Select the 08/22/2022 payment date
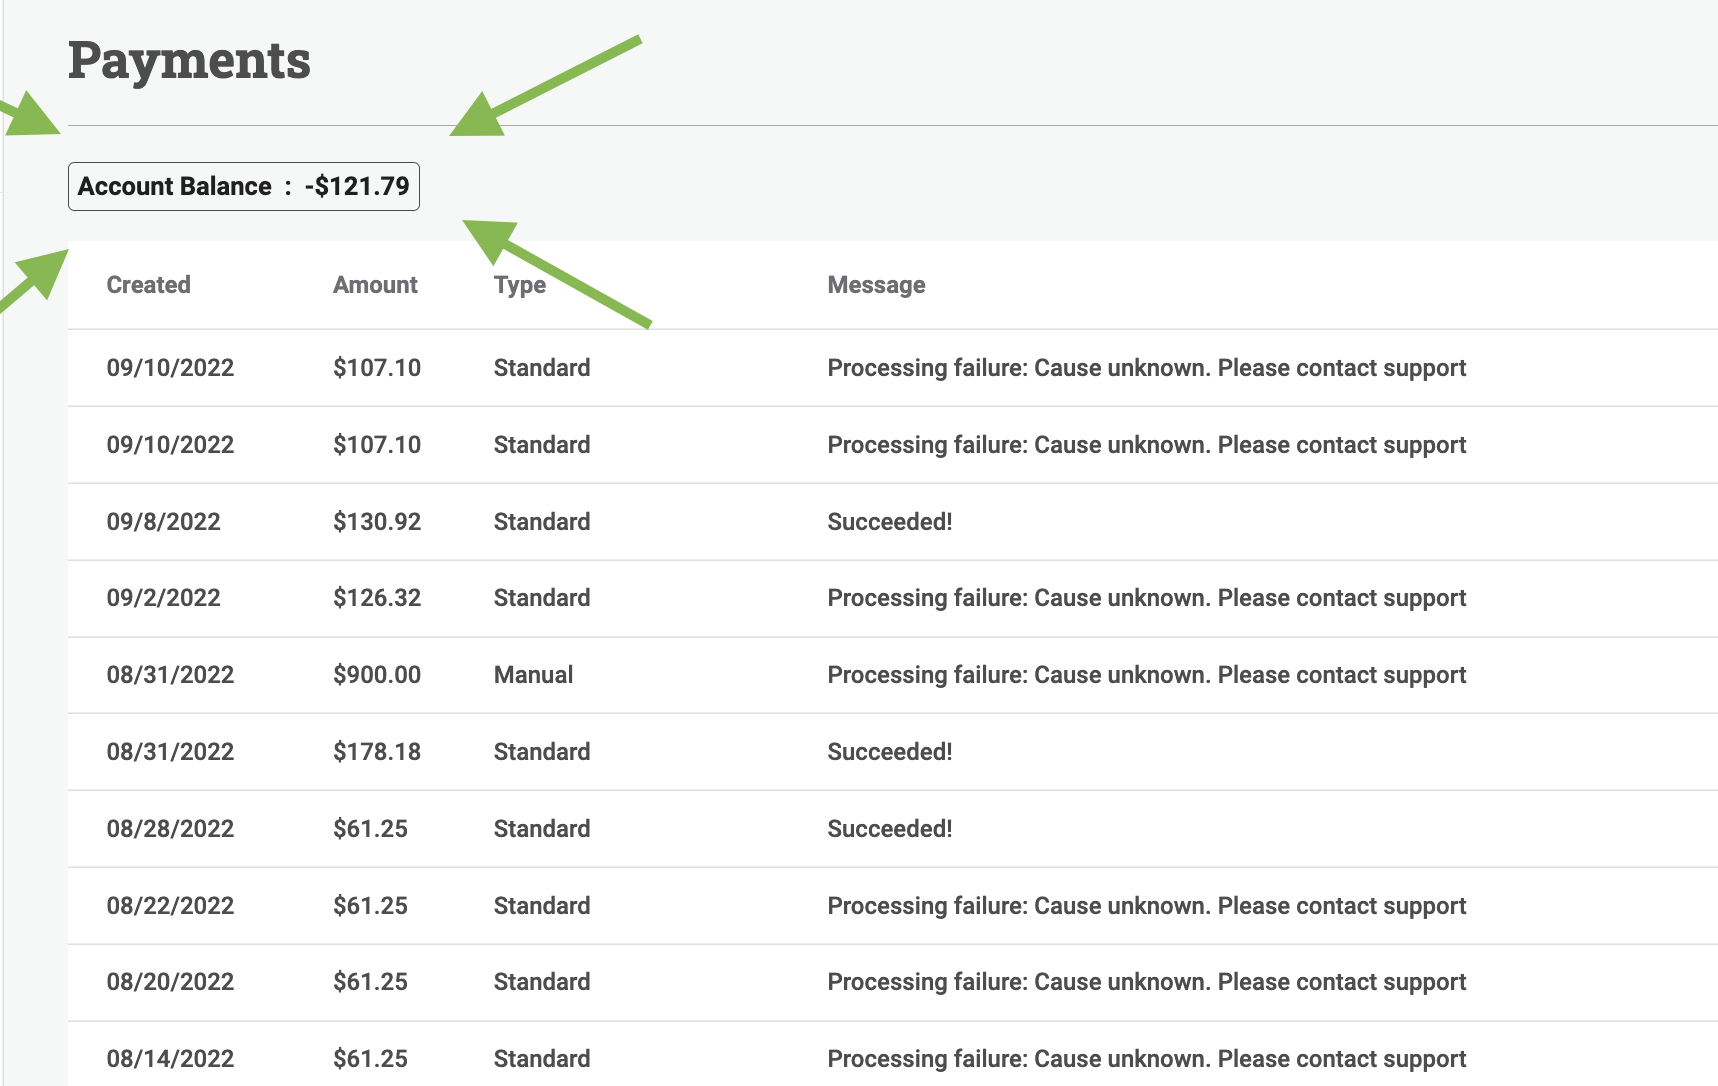 tap(170, 906)
